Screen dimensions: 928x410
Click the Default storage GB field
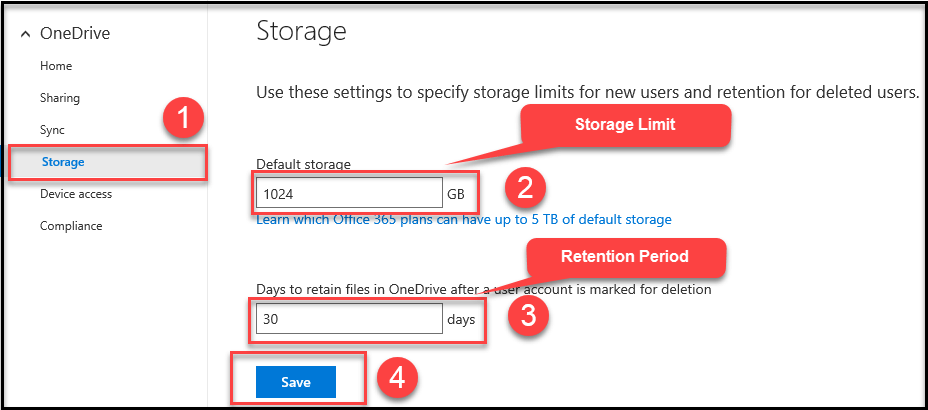(348, 192)
